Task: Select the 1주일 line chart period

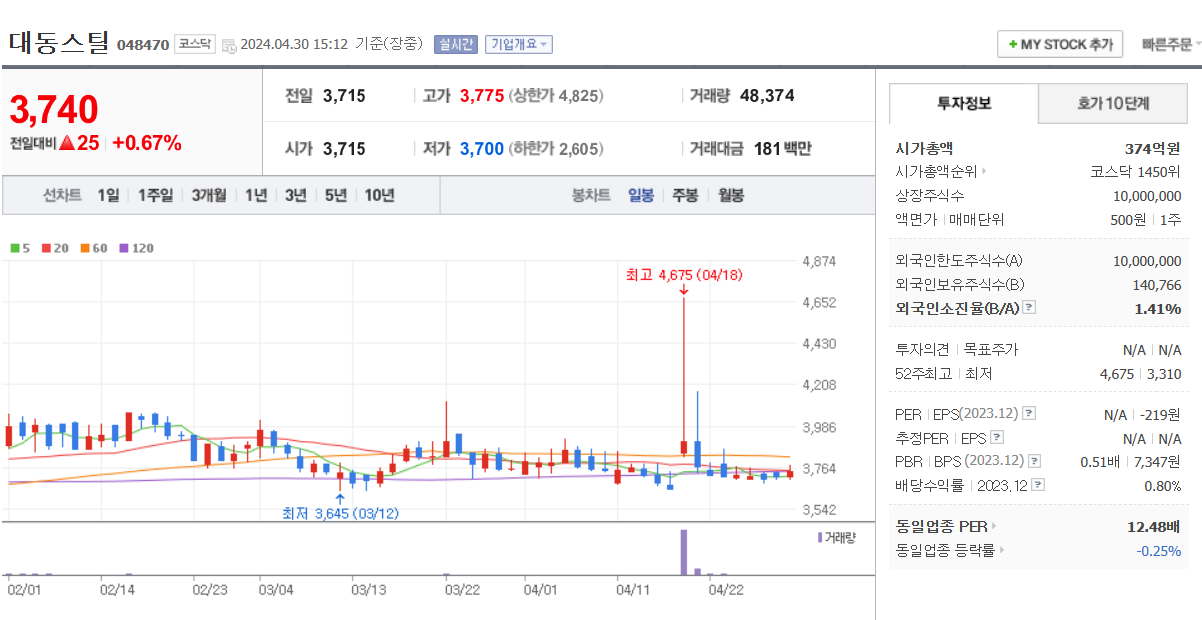Action: [x=155, y=195]
